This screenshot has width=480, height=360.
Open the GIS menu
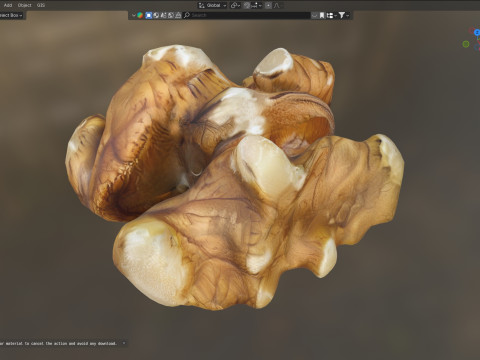[41, 5]
